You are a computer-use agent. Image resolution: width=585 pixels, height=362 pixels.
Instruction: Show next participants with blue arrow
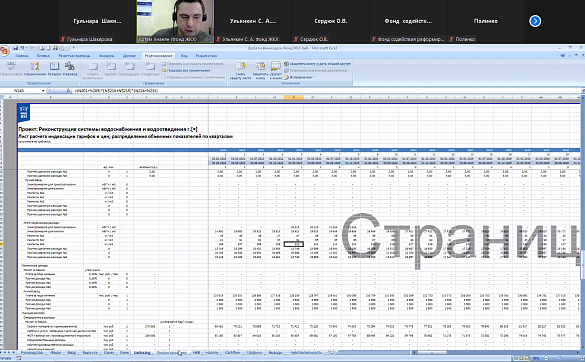coord(535,21)
